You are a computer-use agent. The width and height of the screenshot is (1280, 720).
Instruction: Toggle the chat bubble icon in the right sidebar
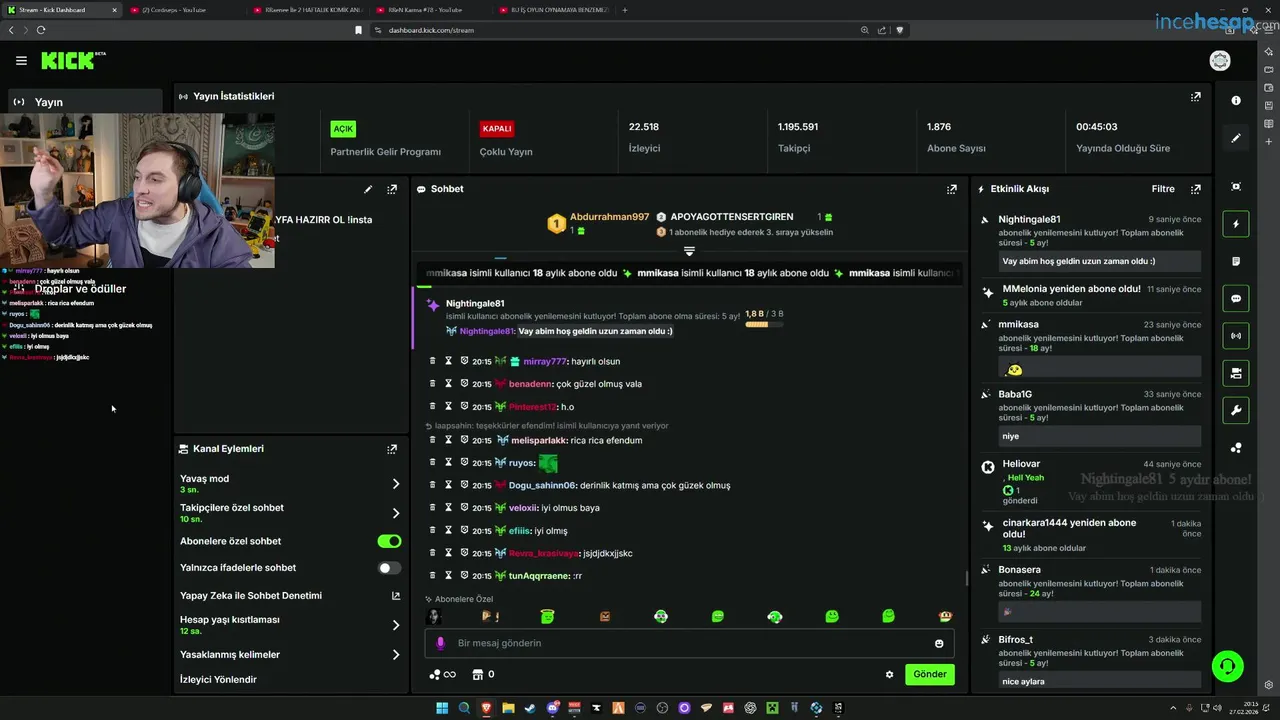[1236, 298]
